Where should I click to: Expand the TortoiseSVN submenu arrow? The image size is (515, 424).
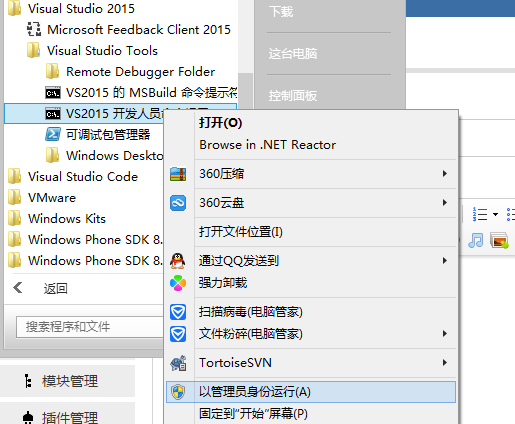[445, 363]
